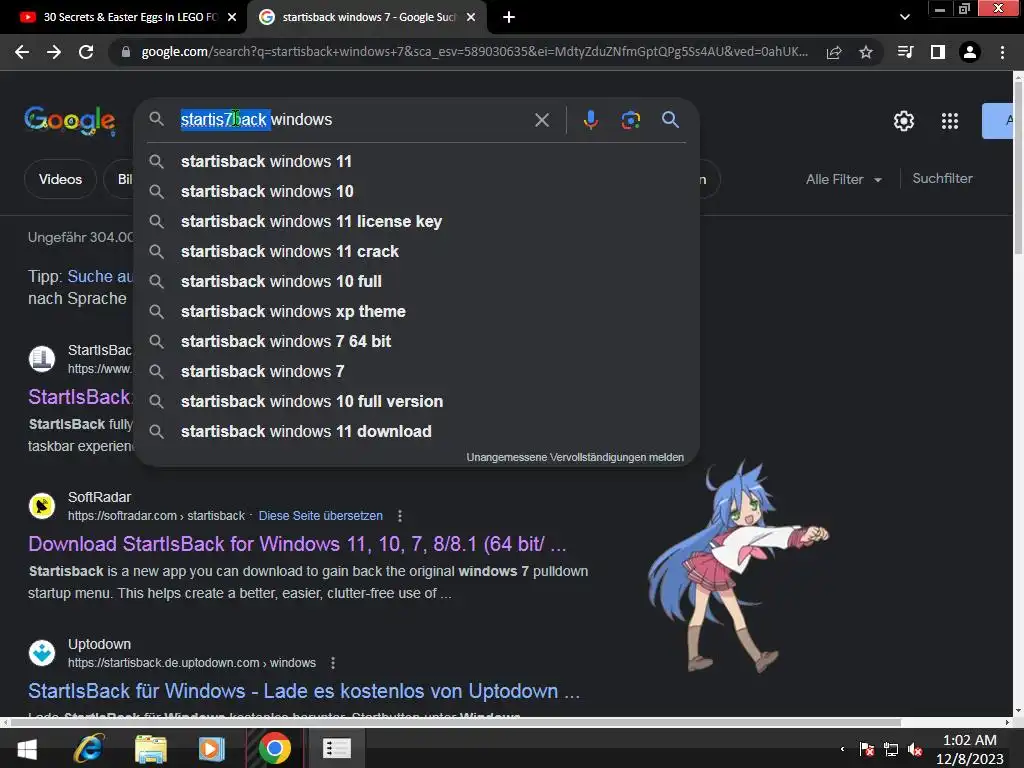Switch to Chrome in the taskbar

coord(274,748)
